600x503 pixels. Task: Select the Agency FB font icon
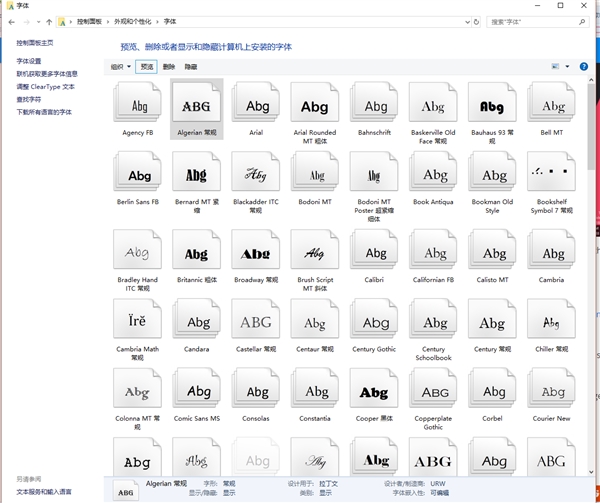click(137, 103)
